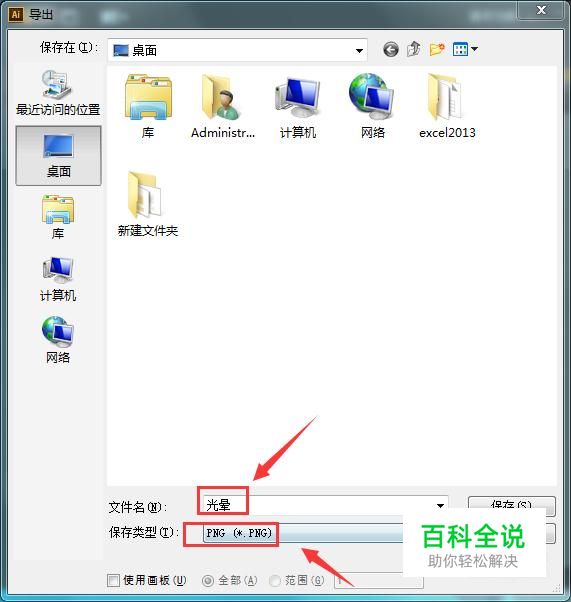Select the 范围 radio button

click(x=275, y=580)
